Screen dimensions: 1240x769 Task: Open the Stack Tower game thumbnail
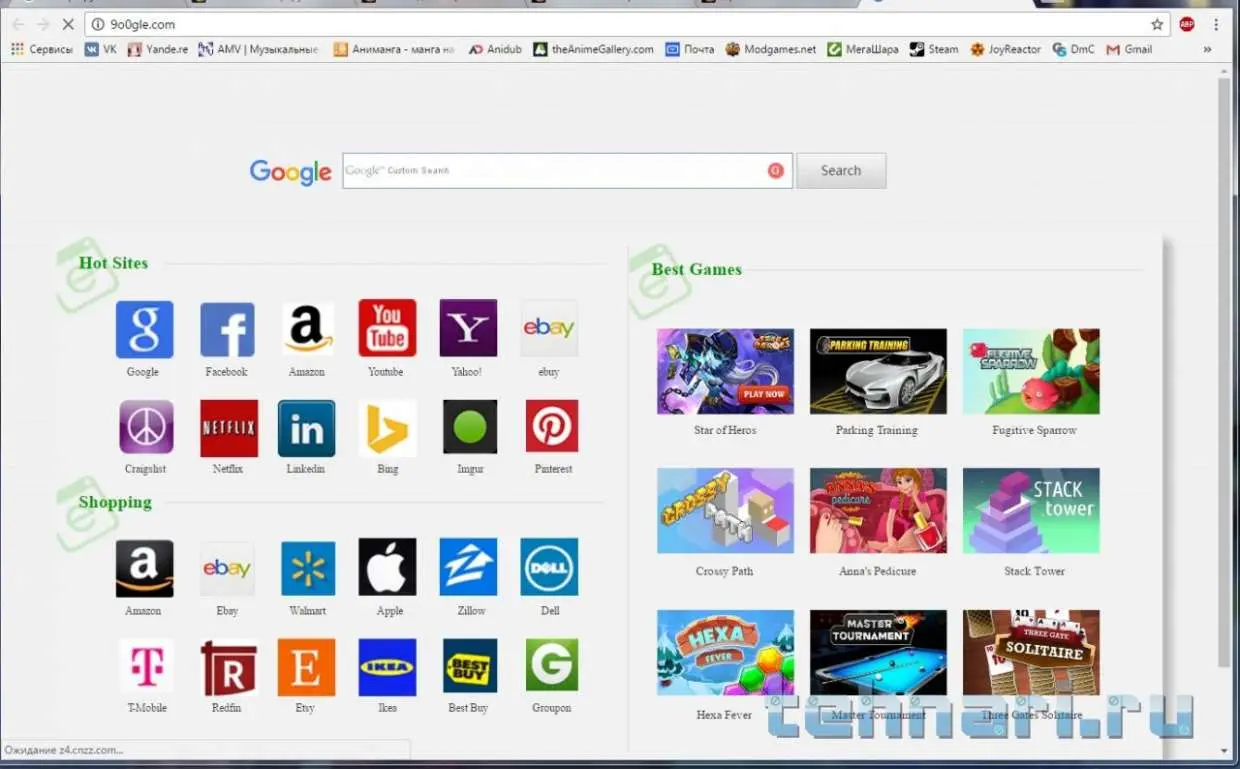coord(1031,510)
